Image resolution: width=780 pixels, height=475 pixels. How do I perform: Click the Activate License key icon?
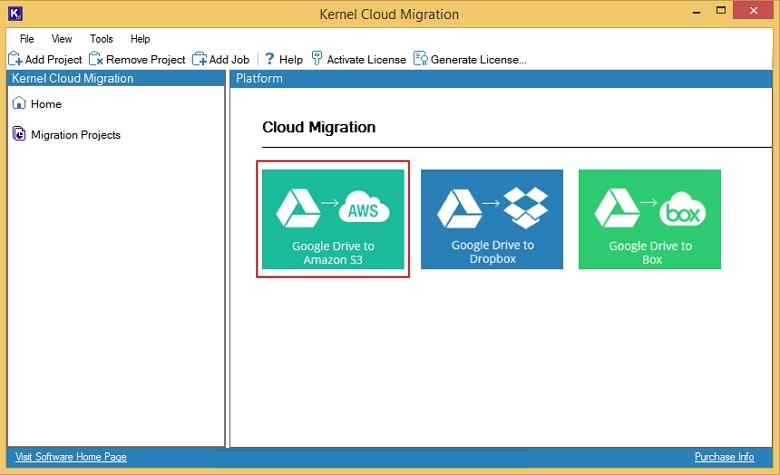click(317, 59)
